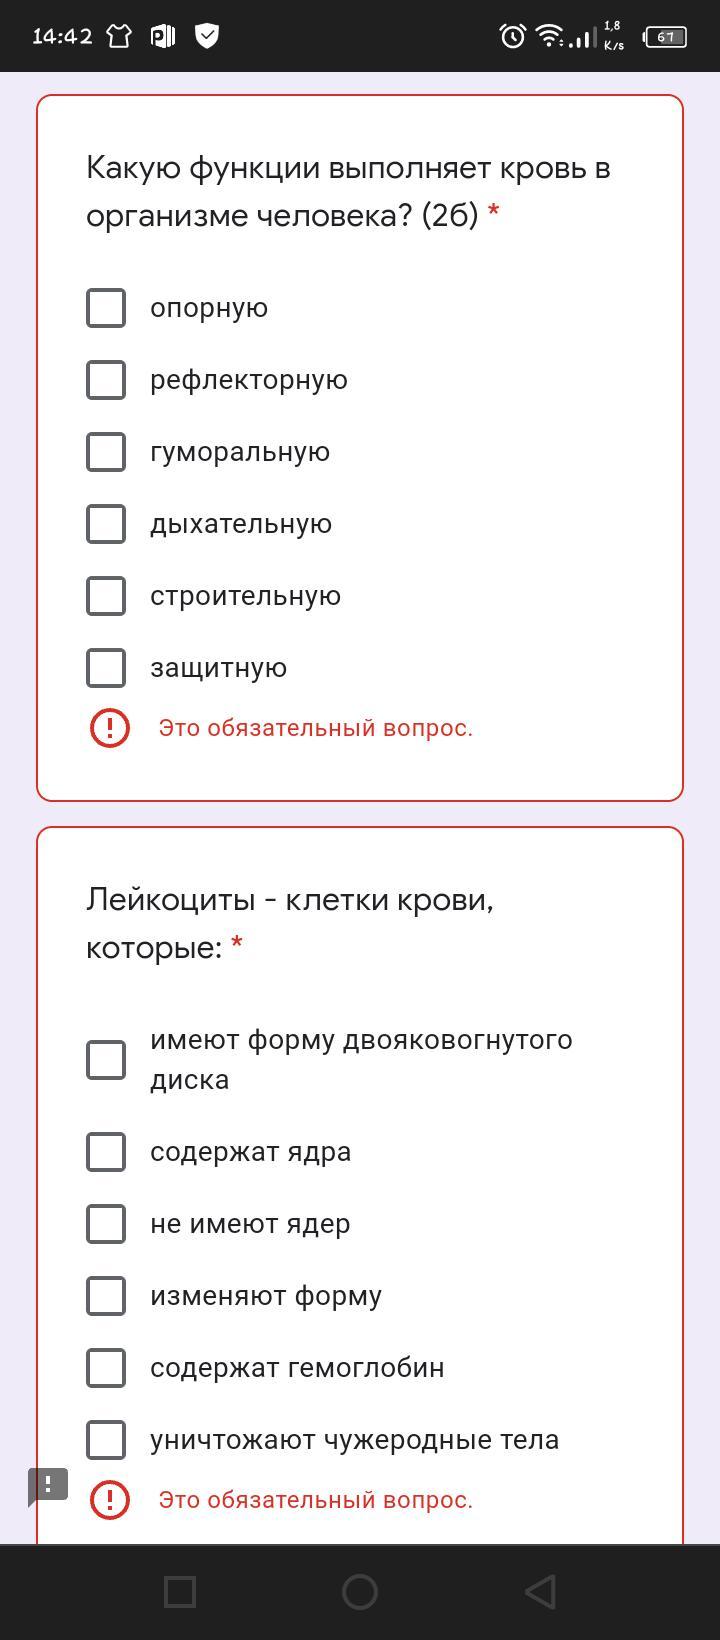Check the "опорную" checkbox
The height and width of the screenshot is (1640, 720).
[x=106, y=308]
